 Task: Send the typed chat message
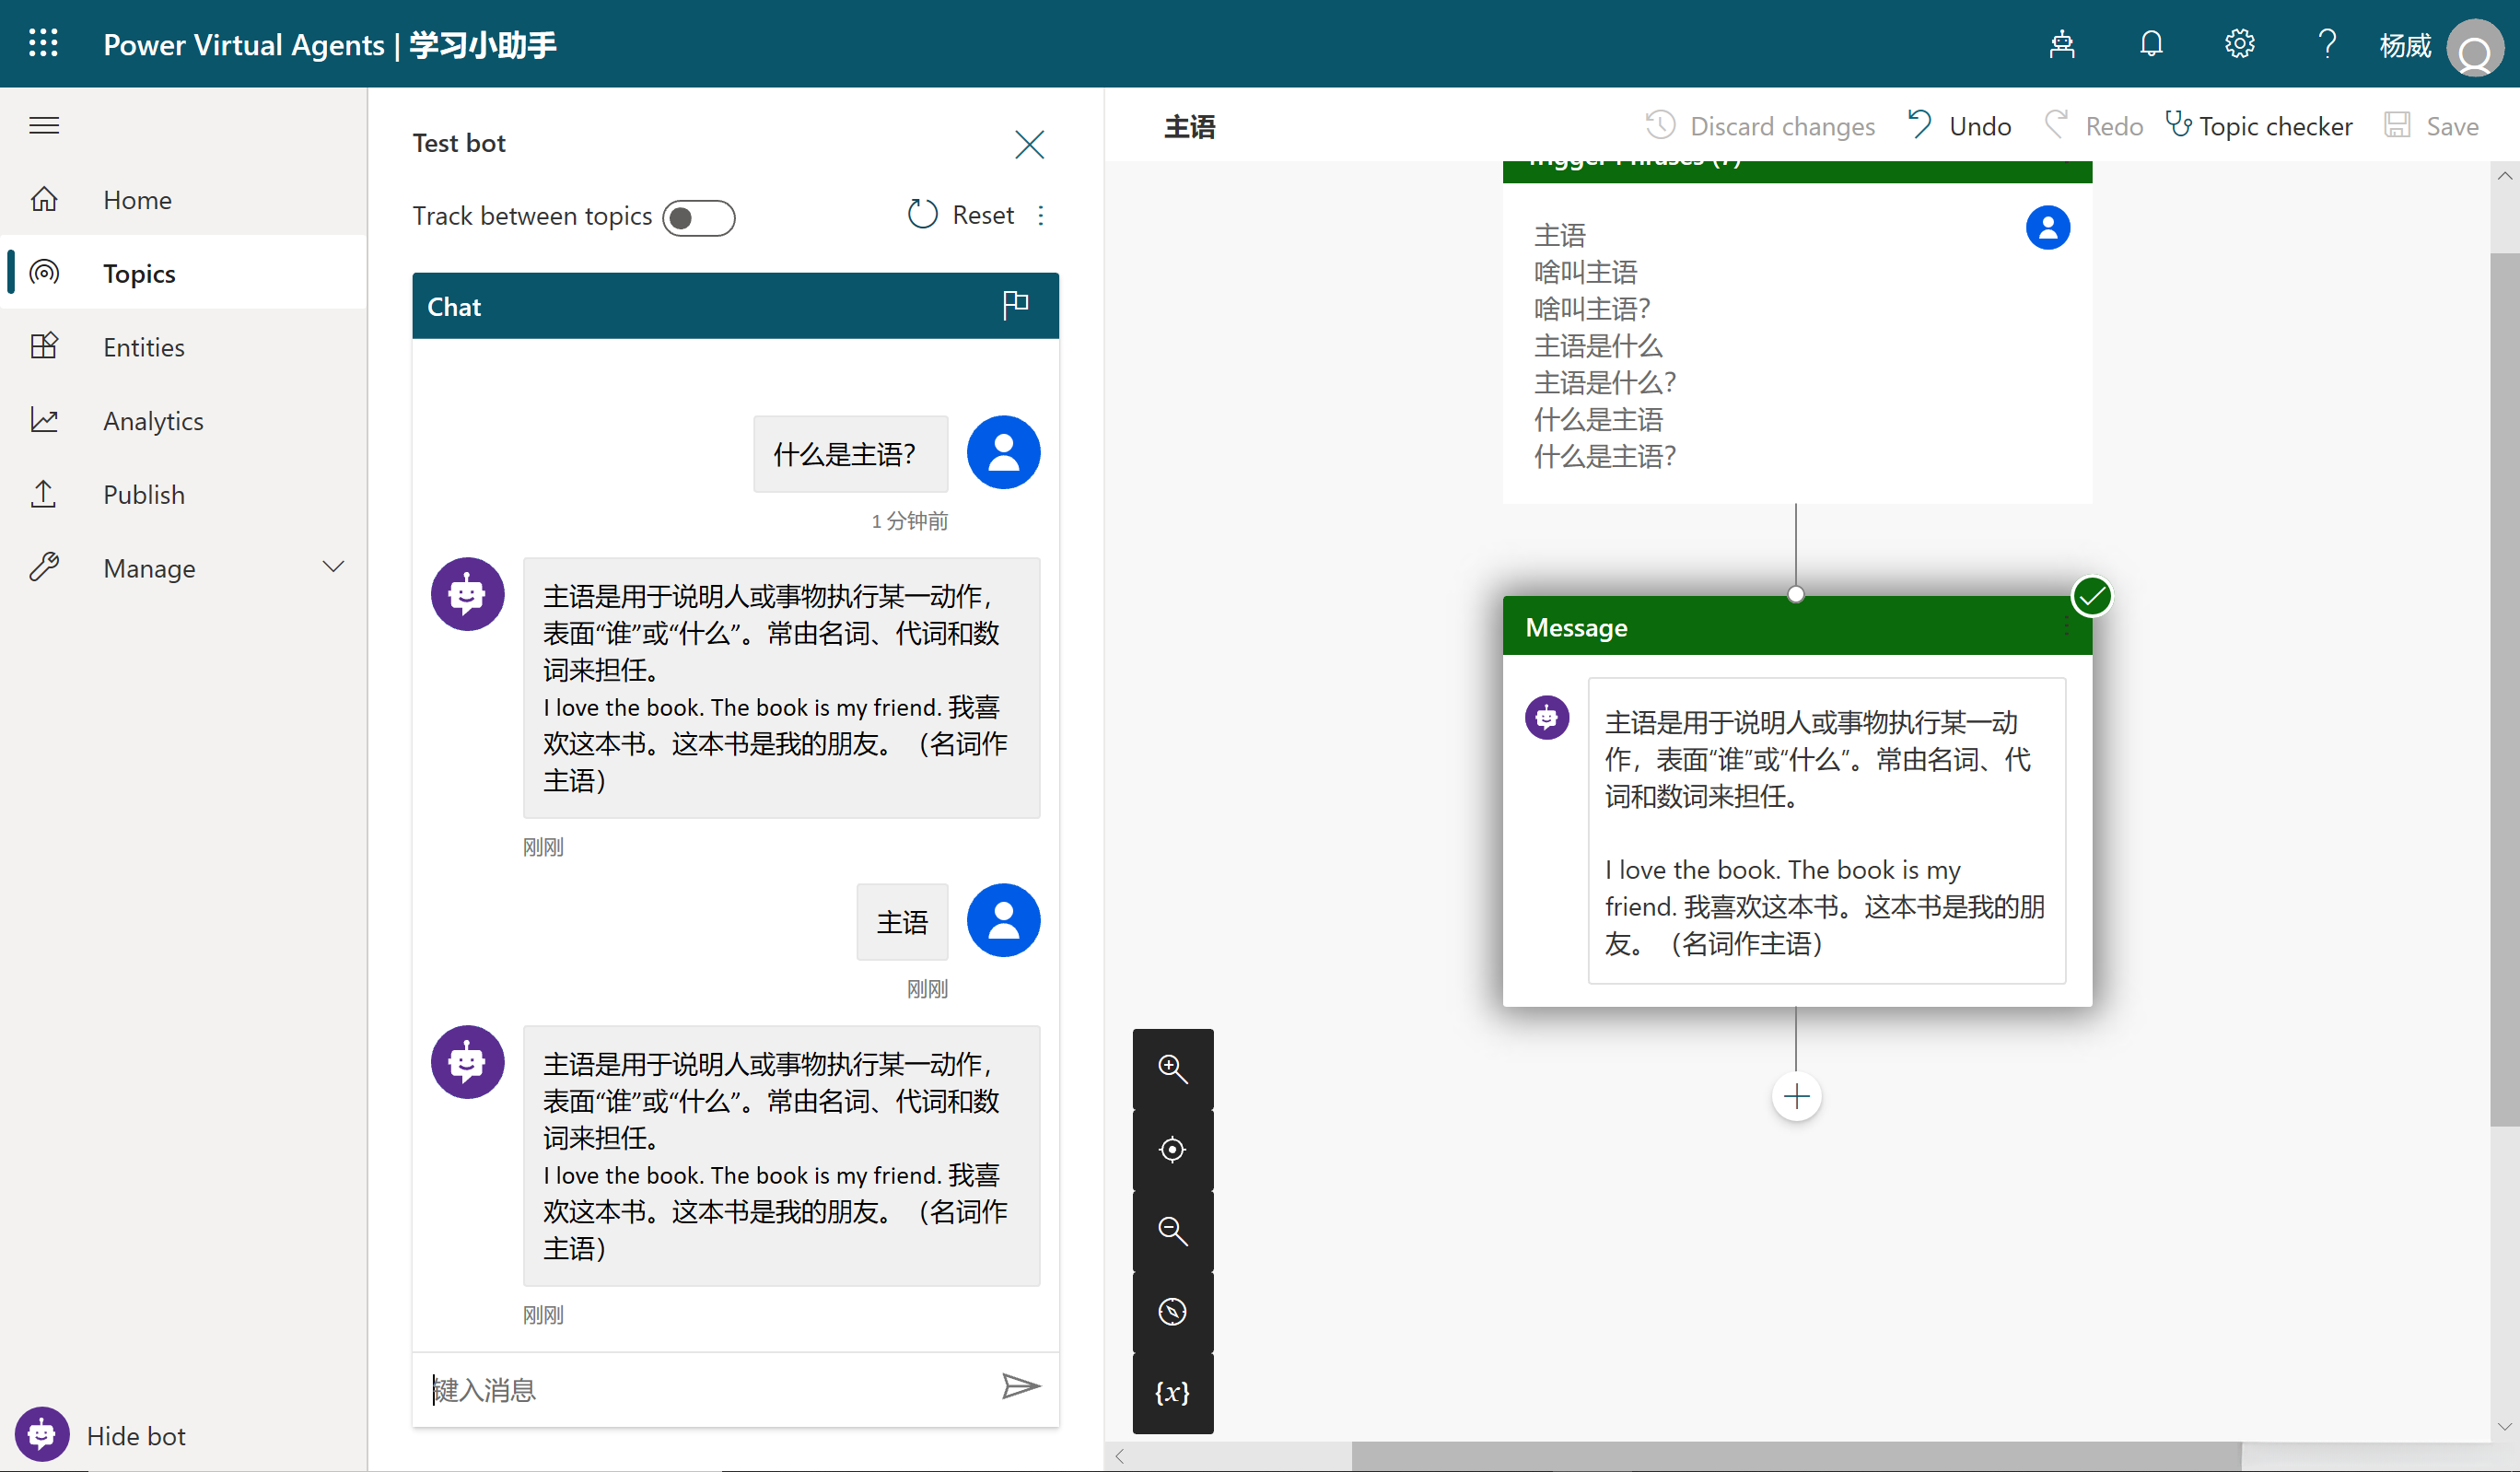tap(1021, 1388)
